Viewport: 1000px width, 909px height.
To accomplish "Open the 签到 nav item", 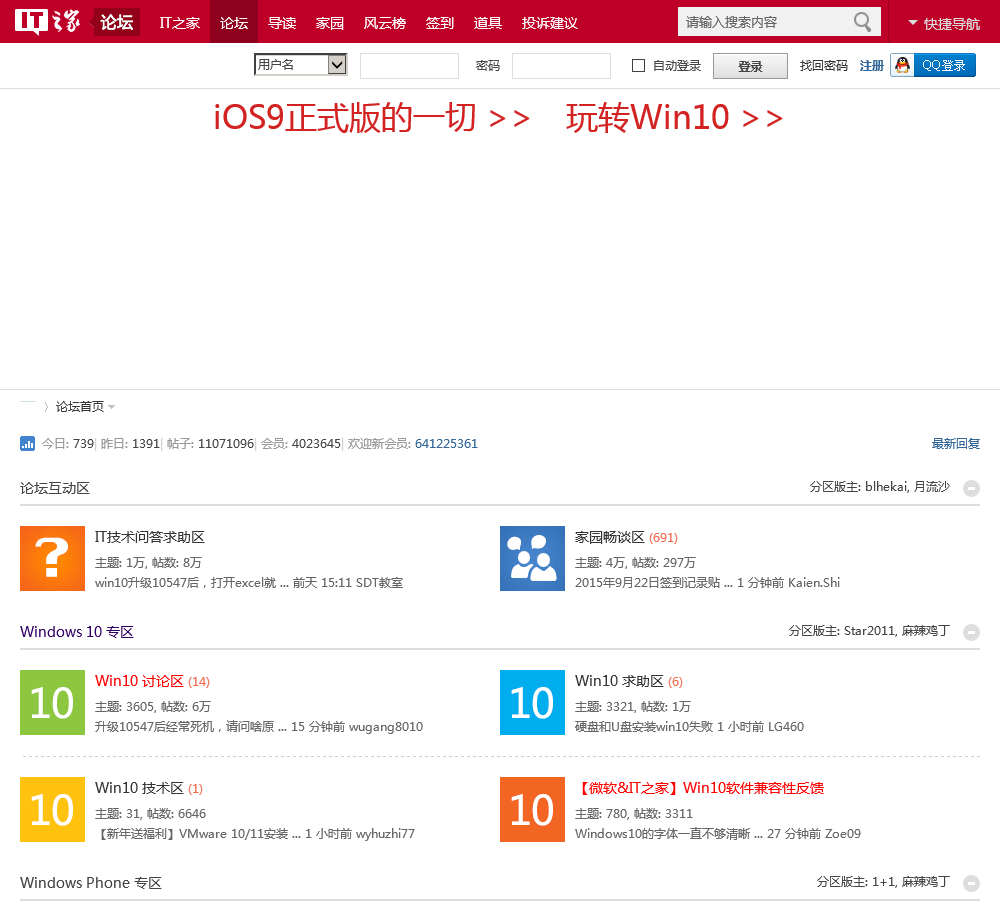I will click(439, 23).
